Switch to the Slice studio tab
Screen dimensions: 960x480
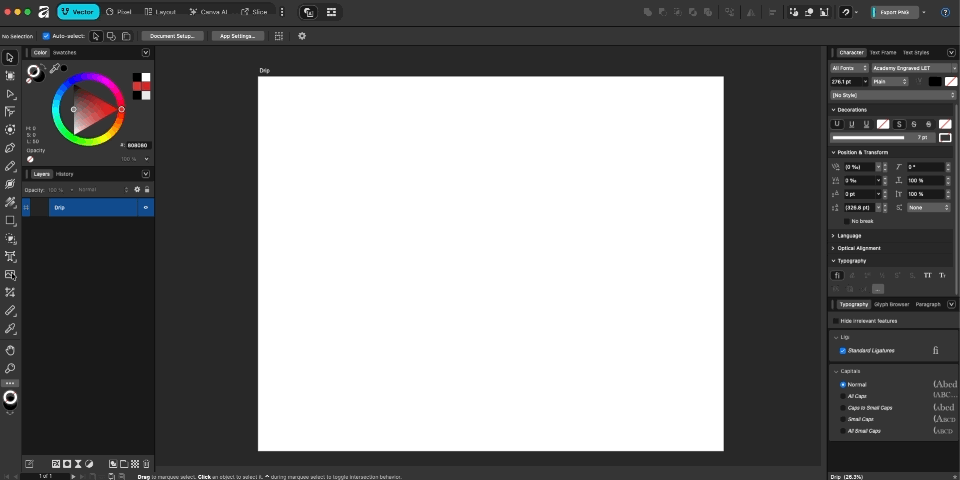coord(255,12)
